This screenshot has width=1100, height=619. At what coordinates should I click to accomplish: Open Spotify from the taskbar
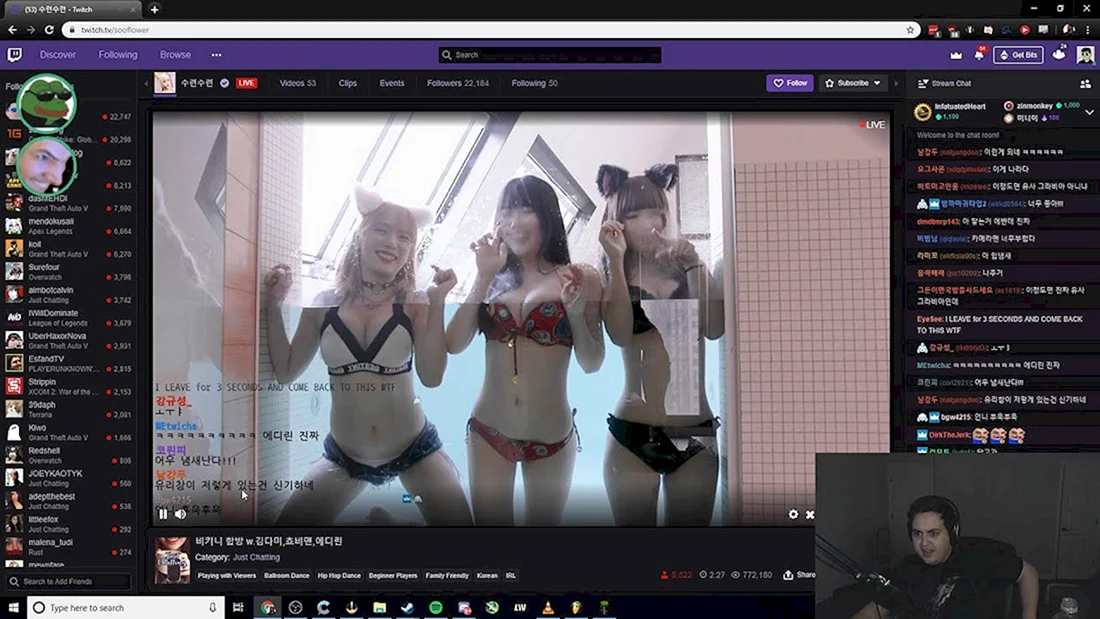436,608
